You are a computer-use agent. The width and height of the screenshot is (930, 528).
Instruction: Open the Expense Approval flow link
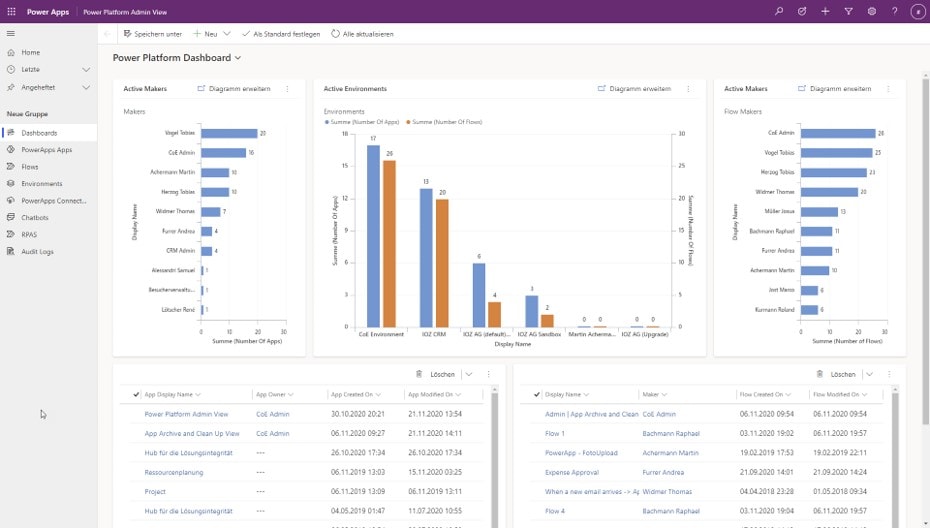(572, 473)
